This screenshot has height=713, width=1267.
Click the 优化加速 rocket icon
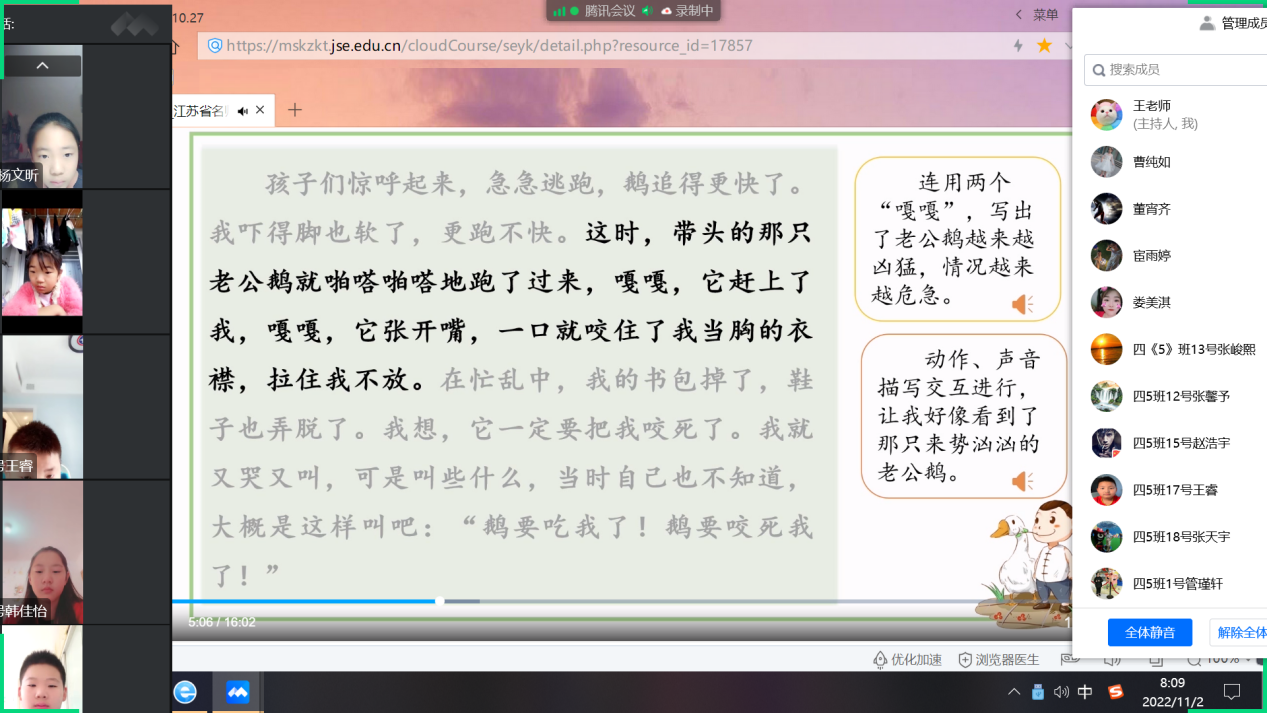click(x=880, y=660)
